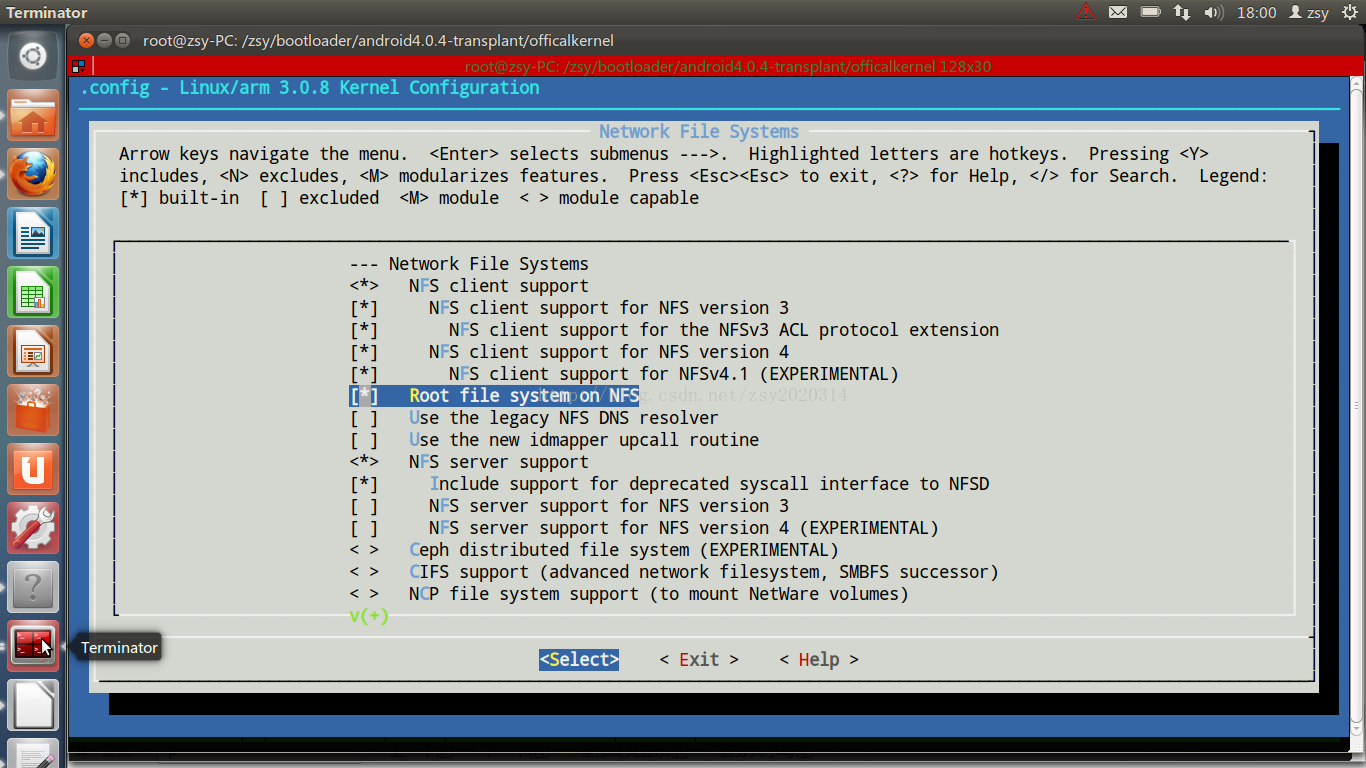Select NCP file system support option
The image size is (1366, 768).
[629, 594]
